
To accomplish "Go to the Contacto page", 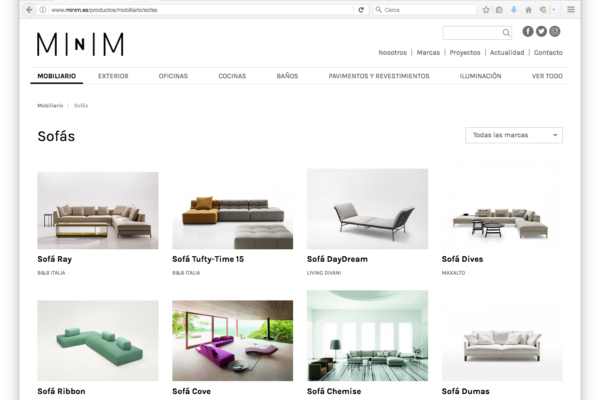I will click(x=548, y=52).
